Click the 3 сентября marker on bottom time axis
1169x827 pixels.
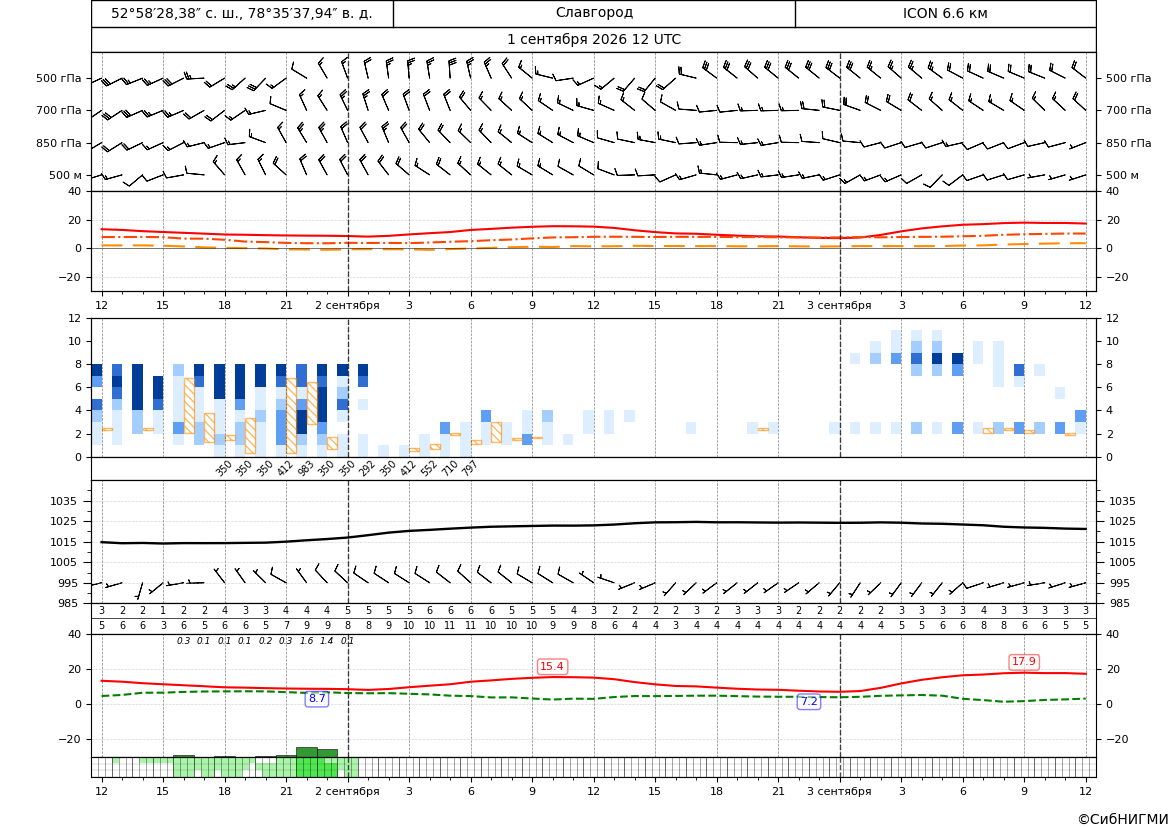point(839,791)
